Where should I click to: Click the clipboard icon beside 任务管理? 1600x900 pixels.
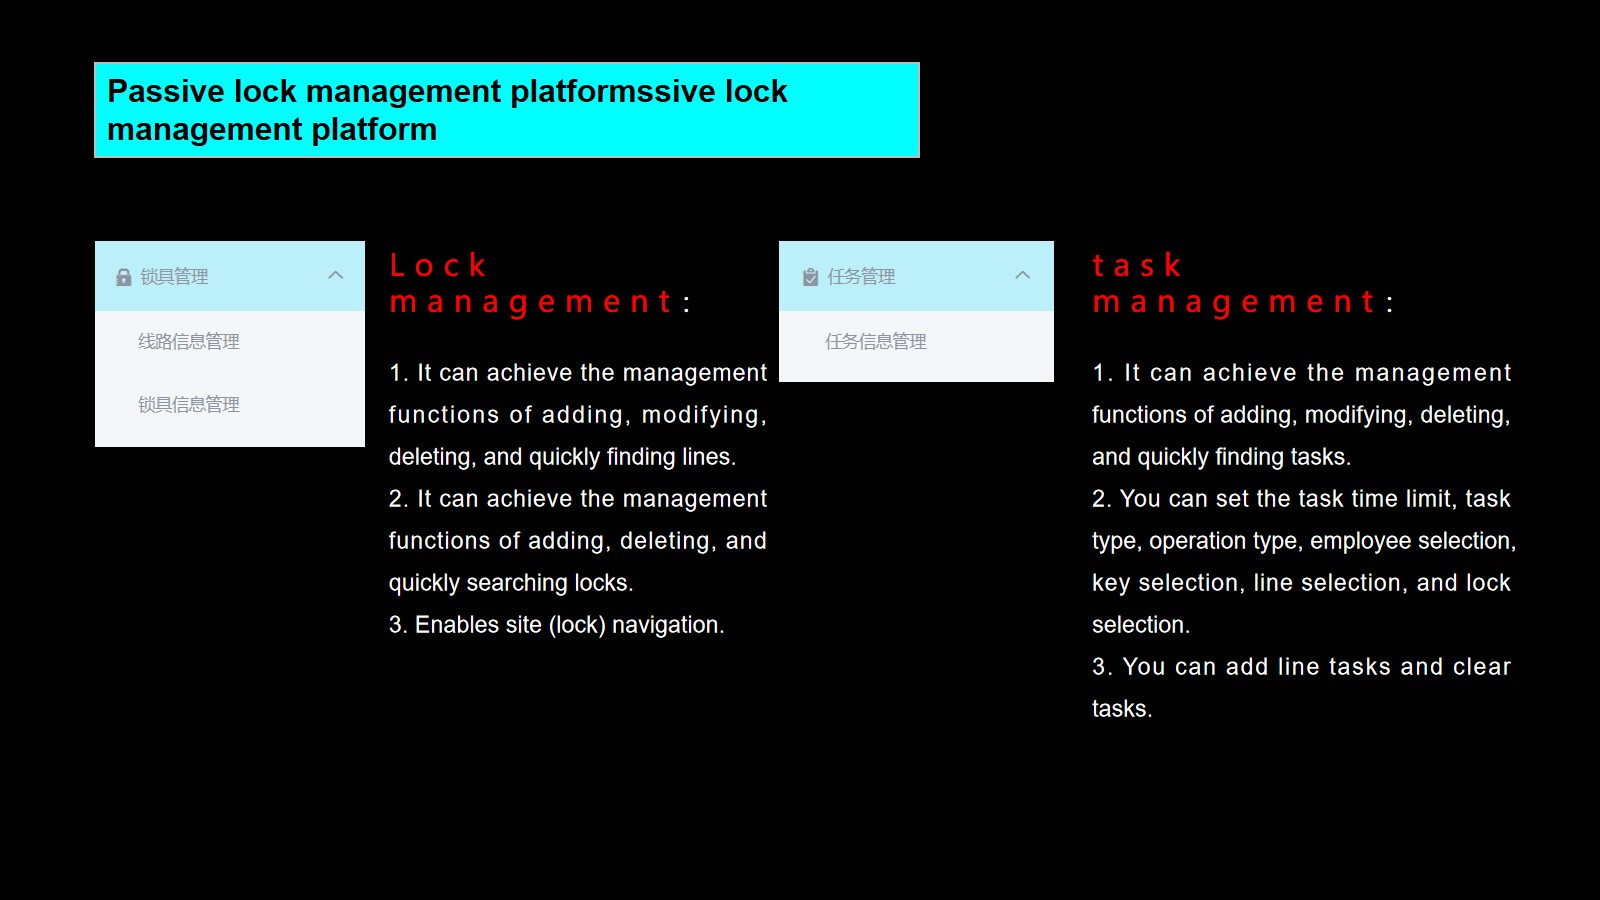pos(811,277)
